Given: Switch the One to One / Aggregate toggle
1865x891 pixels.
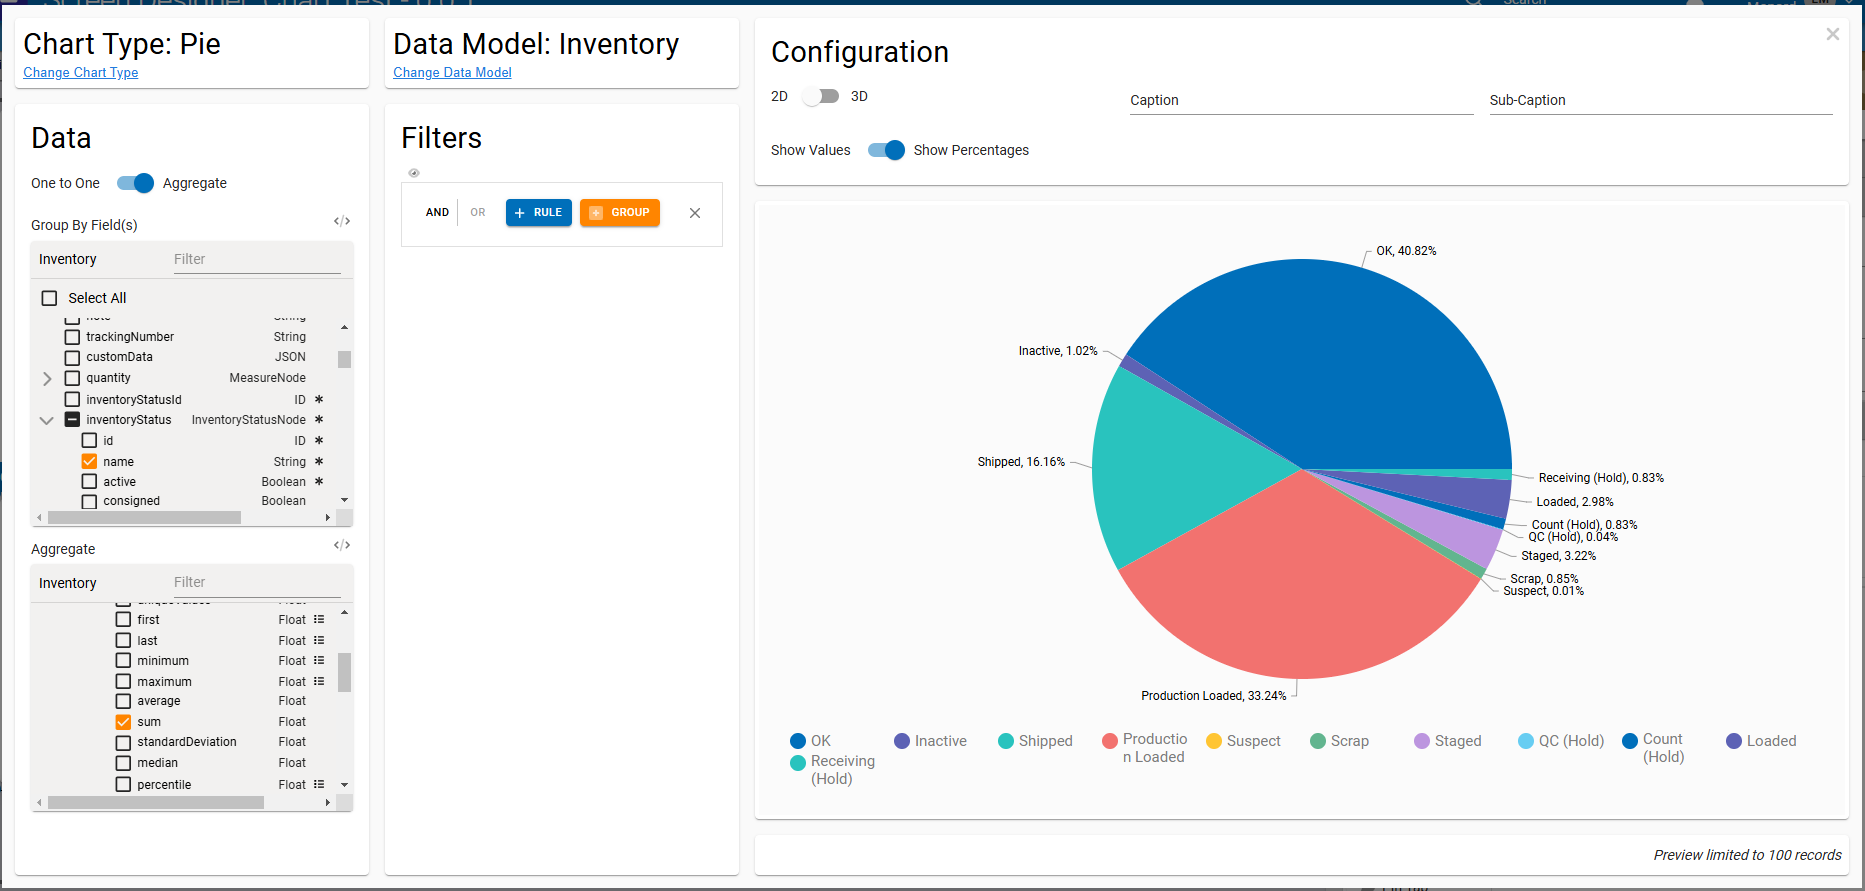Looking at the screenshot, I should [135, 183].
